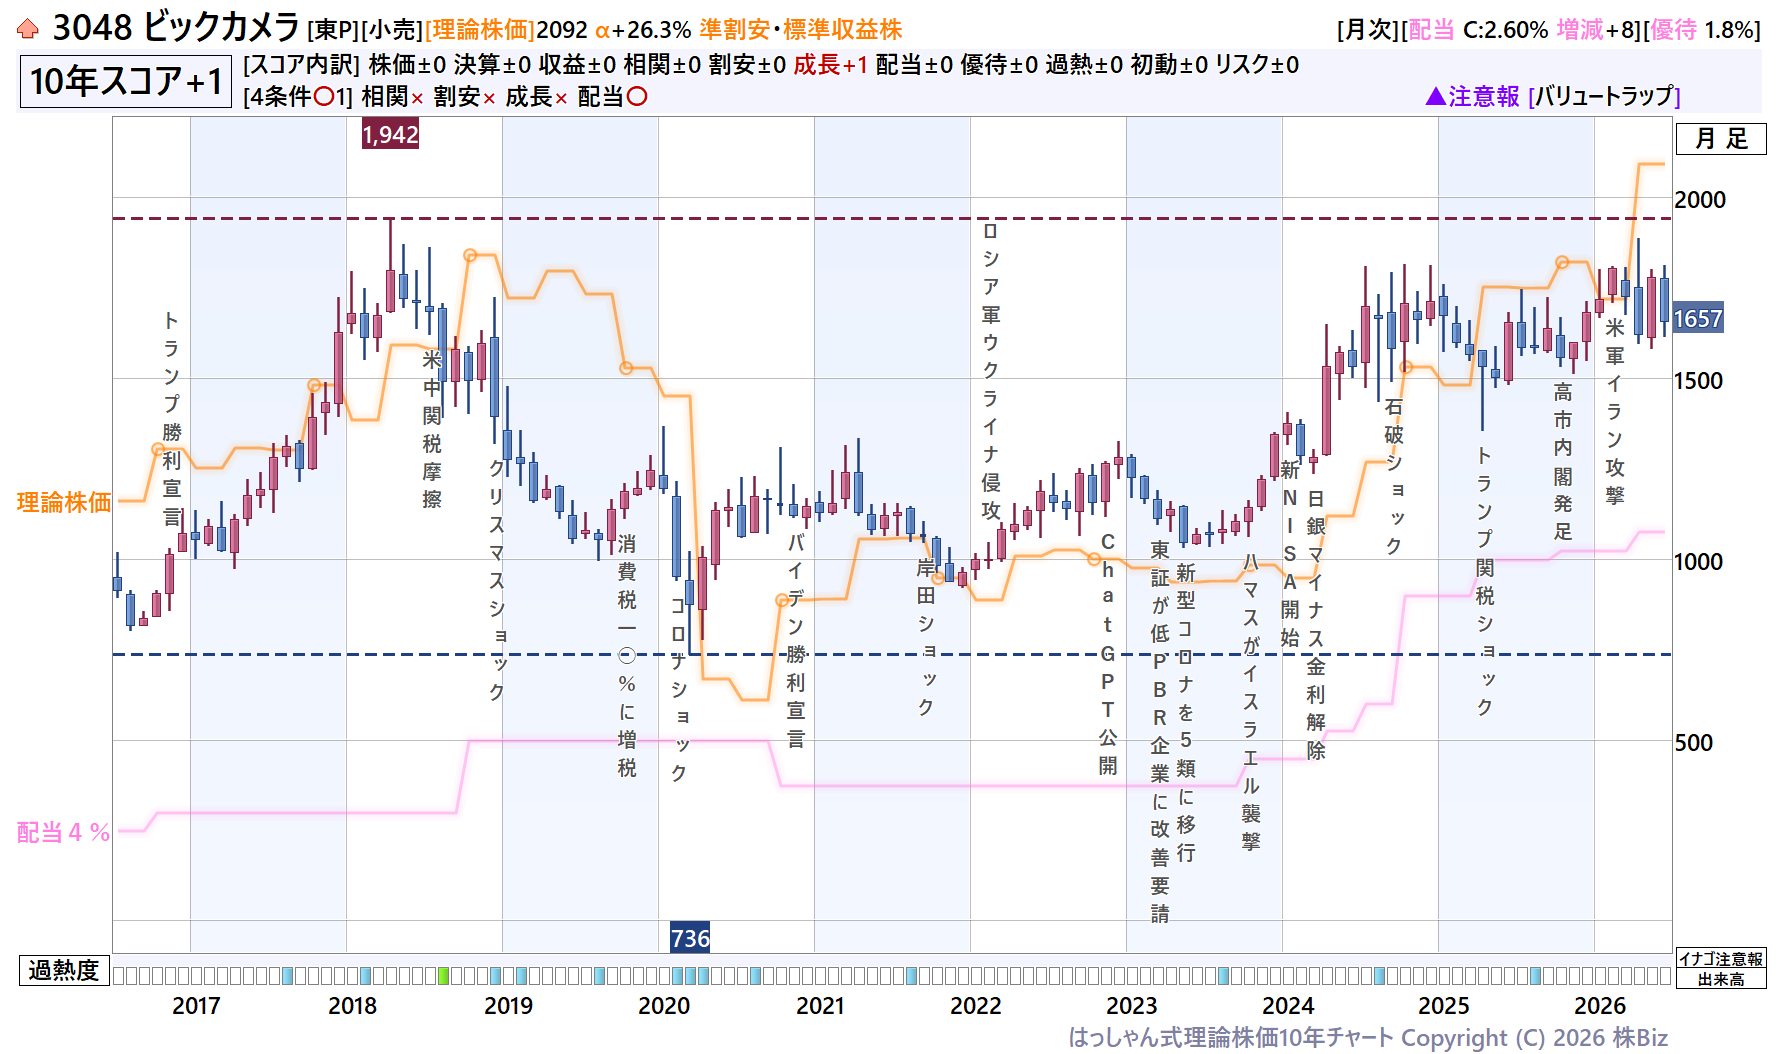Click the 過熱度 label box
1780x1054 pixels.
pos(64,970)
